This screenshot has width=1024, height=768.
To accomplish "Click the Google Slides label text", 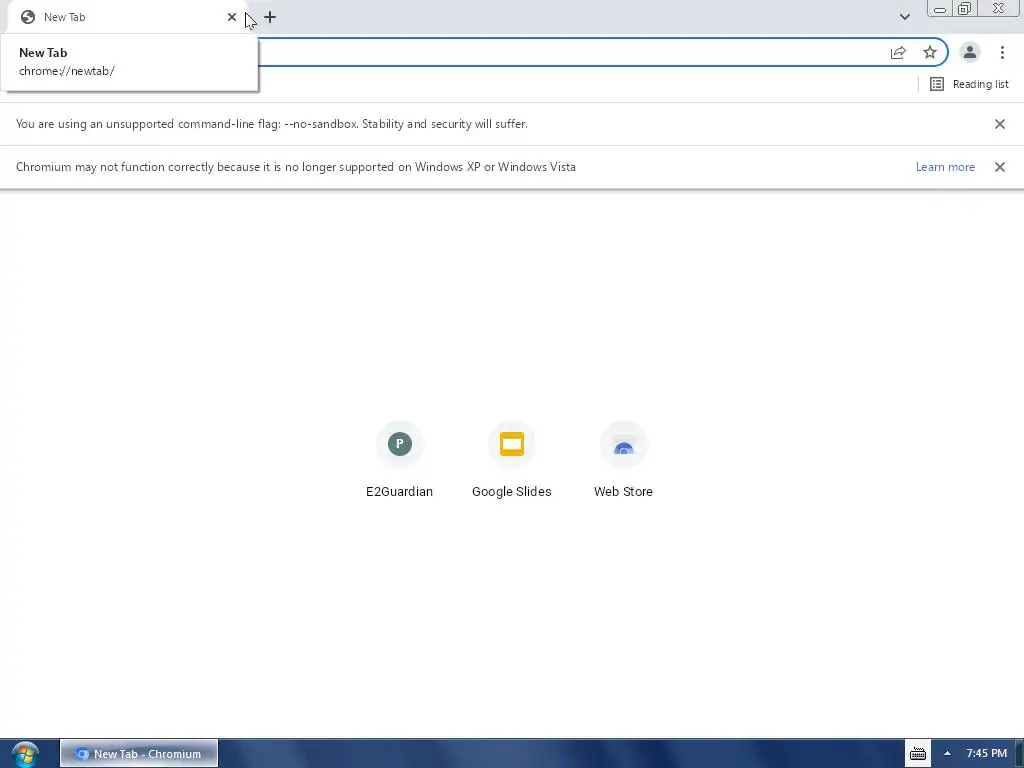I will pos(511,492).
